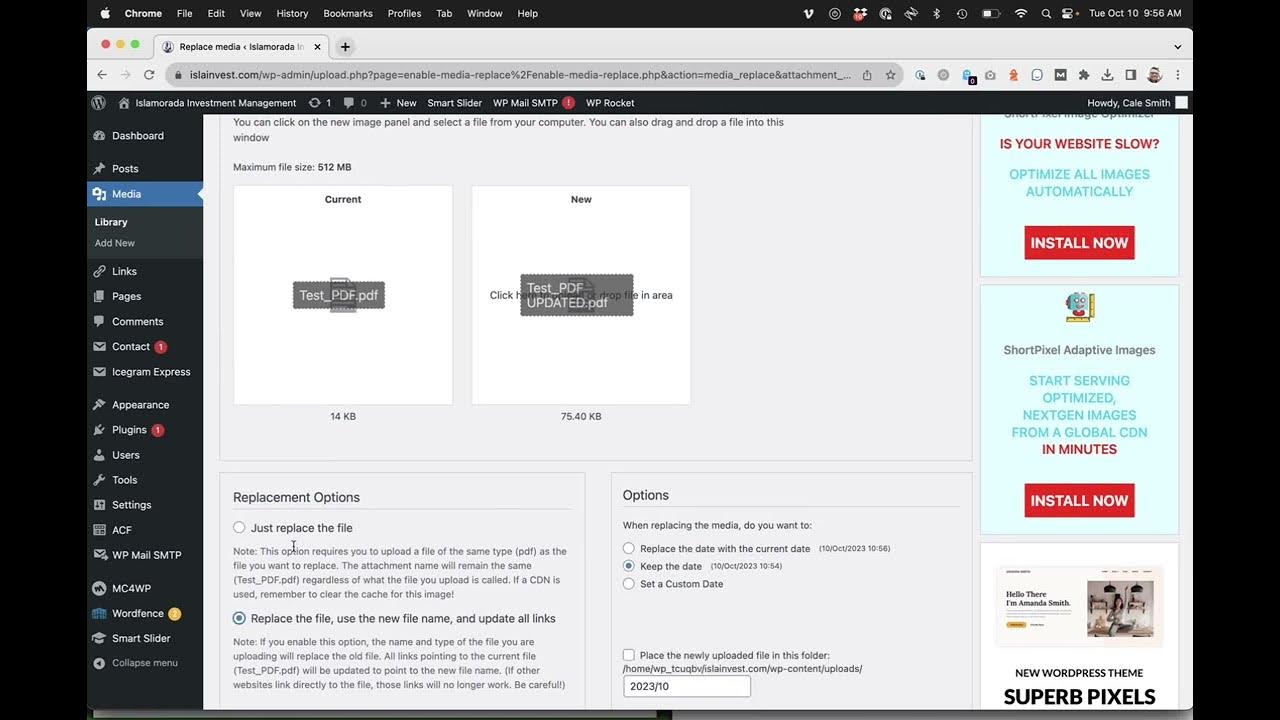Open the View menu
The height and width of the screenshot is (720, 1280).
[x=250, y=14]
